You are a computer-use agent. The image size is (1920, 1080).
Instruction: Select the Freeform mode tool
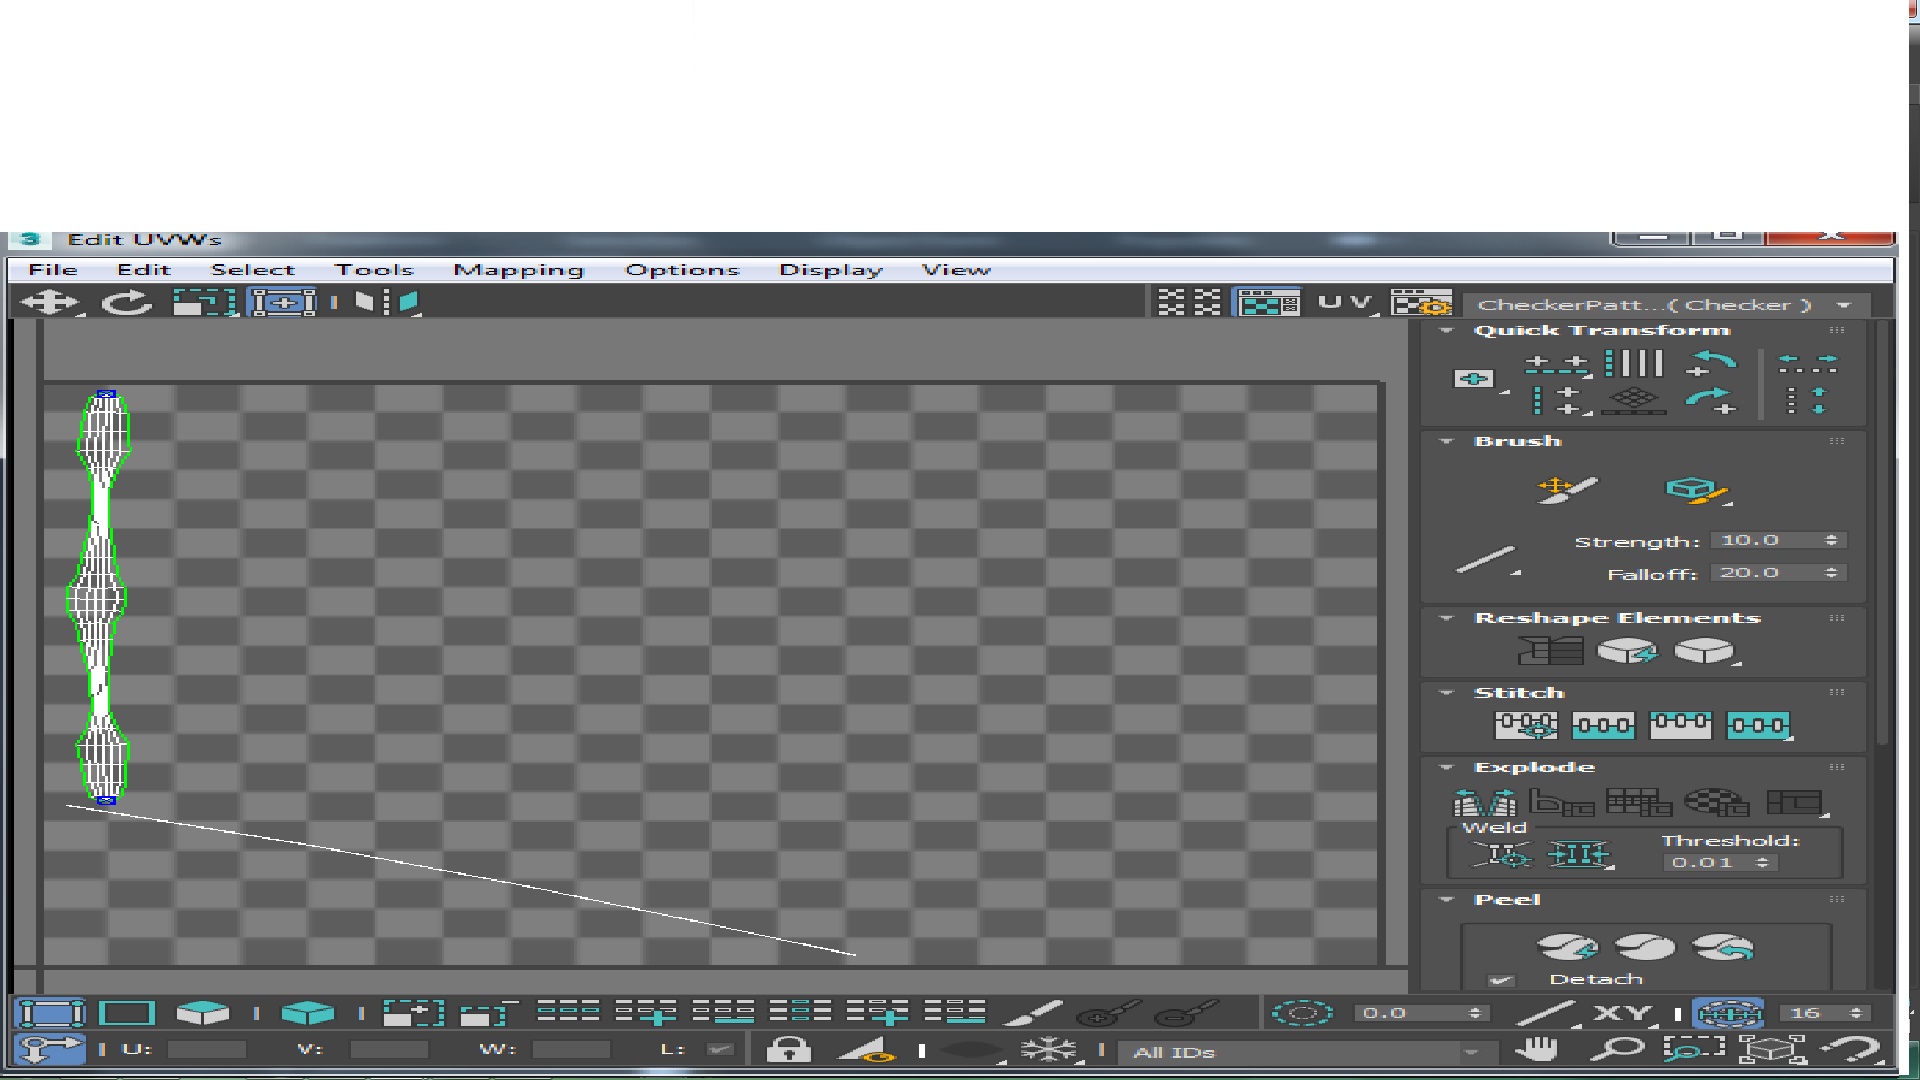282,302
